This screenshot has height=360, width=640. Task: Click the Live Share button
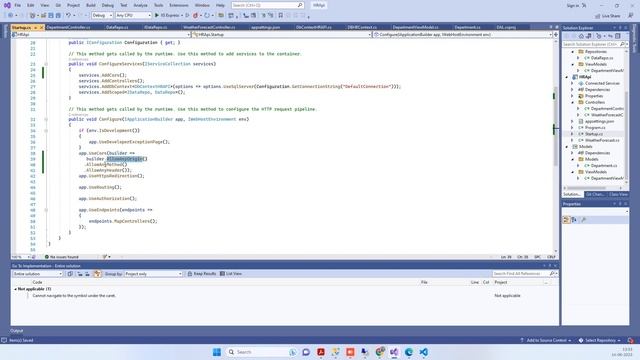[x=608, y=16]
